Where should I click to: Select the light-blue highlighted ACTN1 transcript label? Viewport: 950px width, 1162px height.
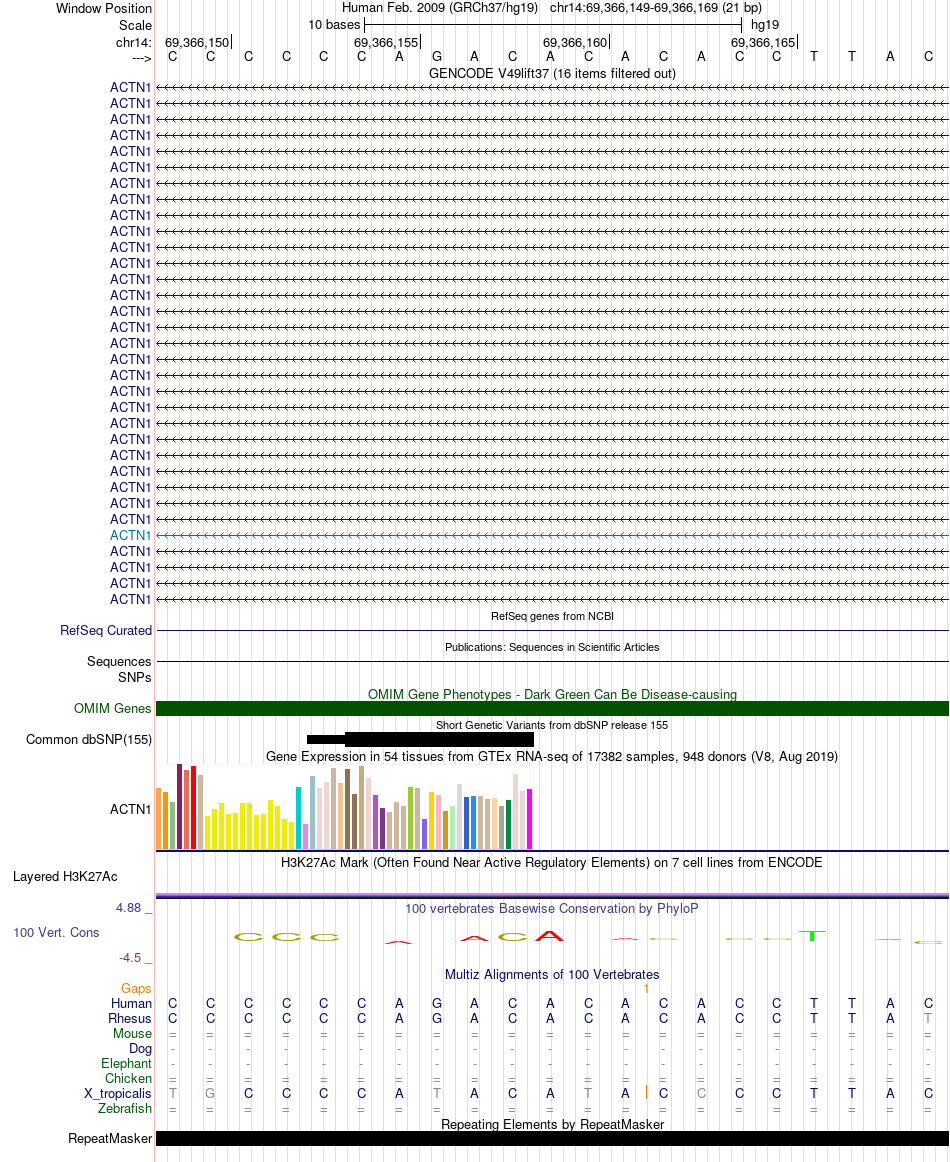[x=130, y=535]
